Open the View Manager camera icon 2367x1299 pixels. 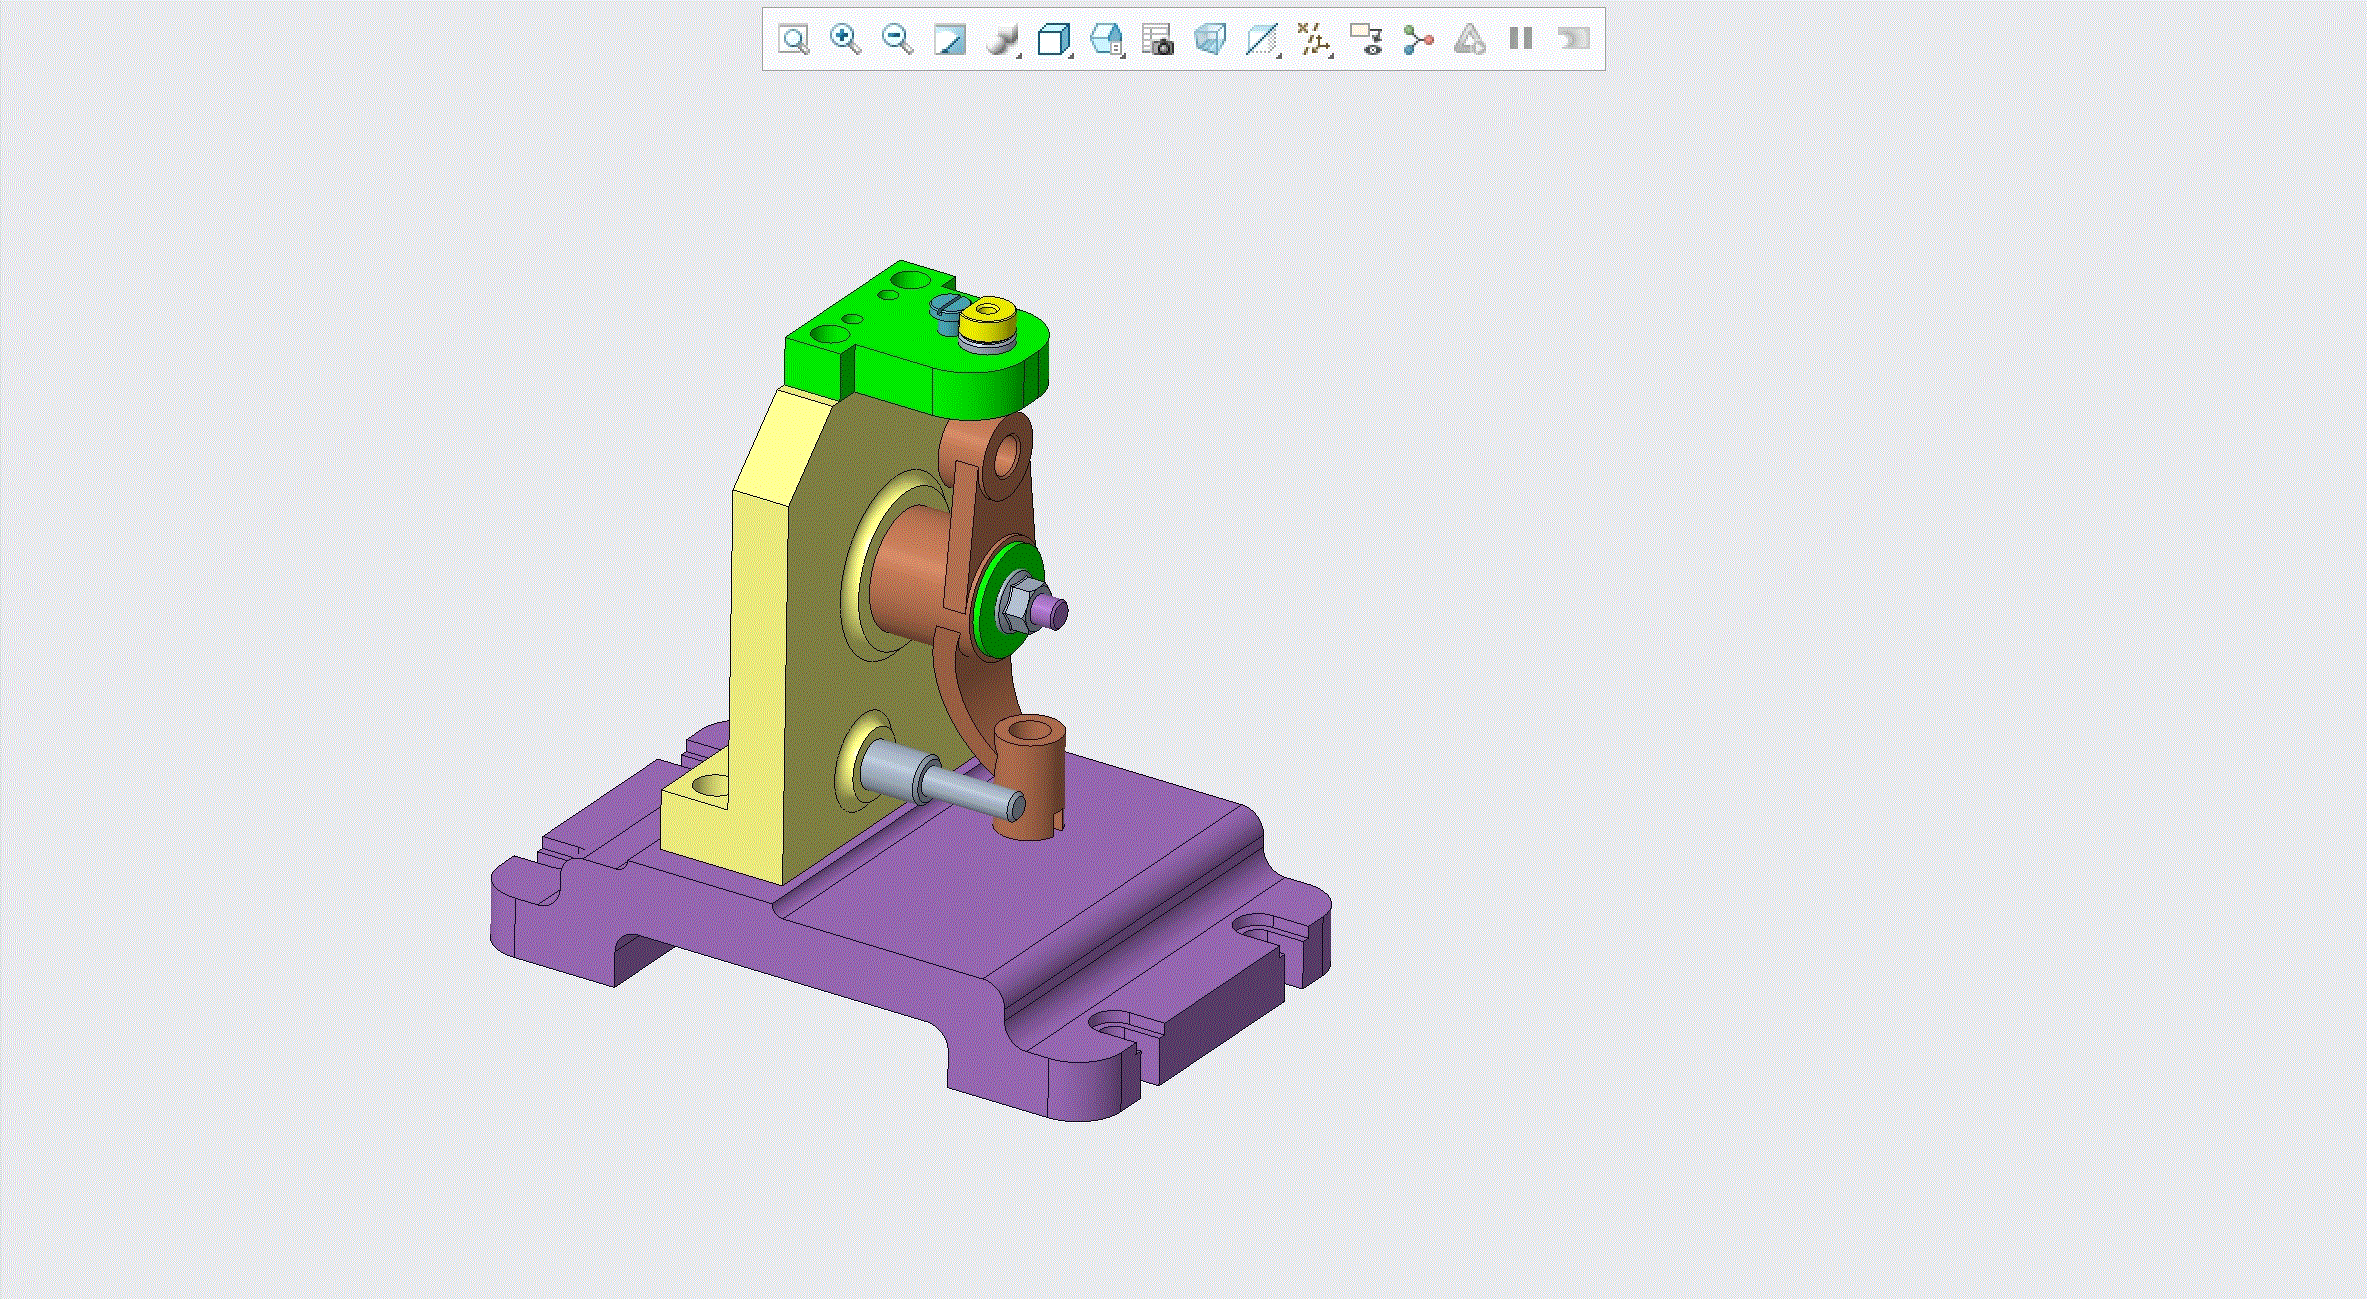[1157, 40]
